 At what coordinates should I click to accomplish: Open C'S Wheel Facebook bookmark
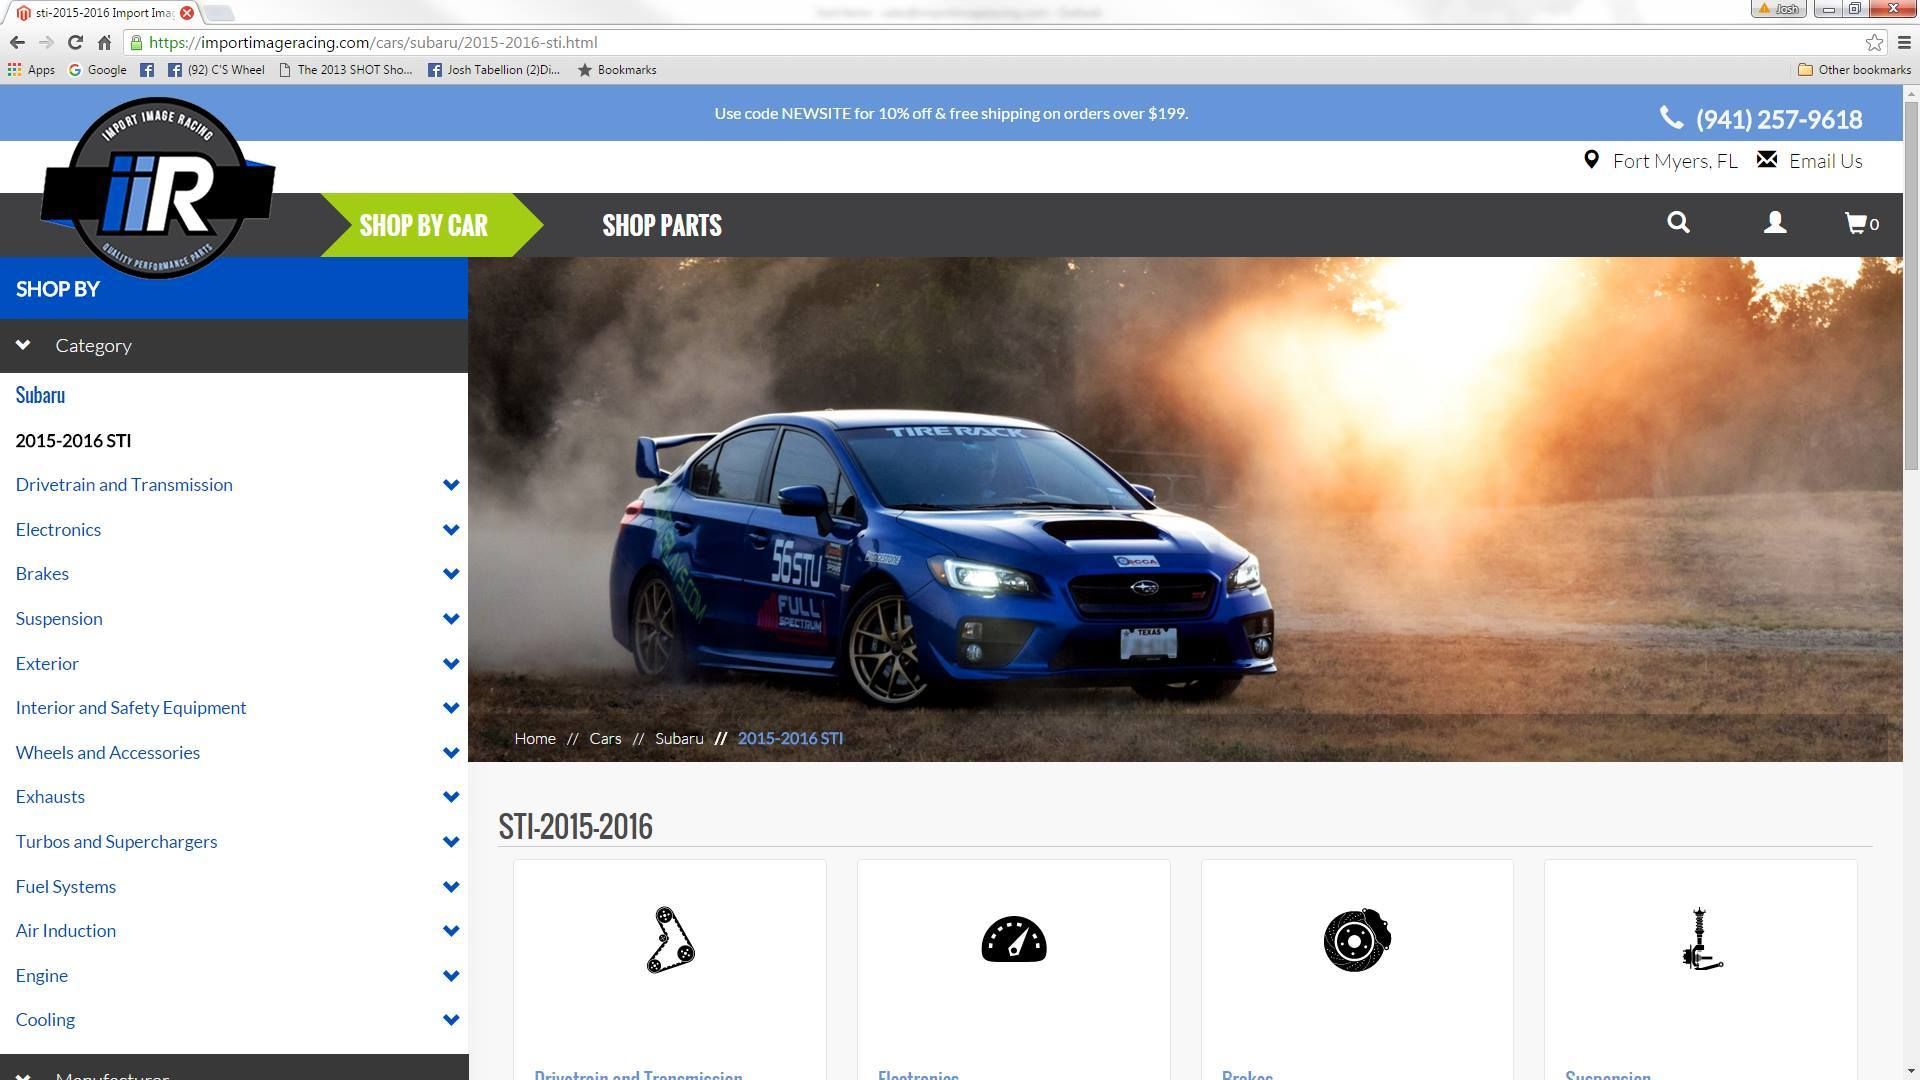(216, 70)
